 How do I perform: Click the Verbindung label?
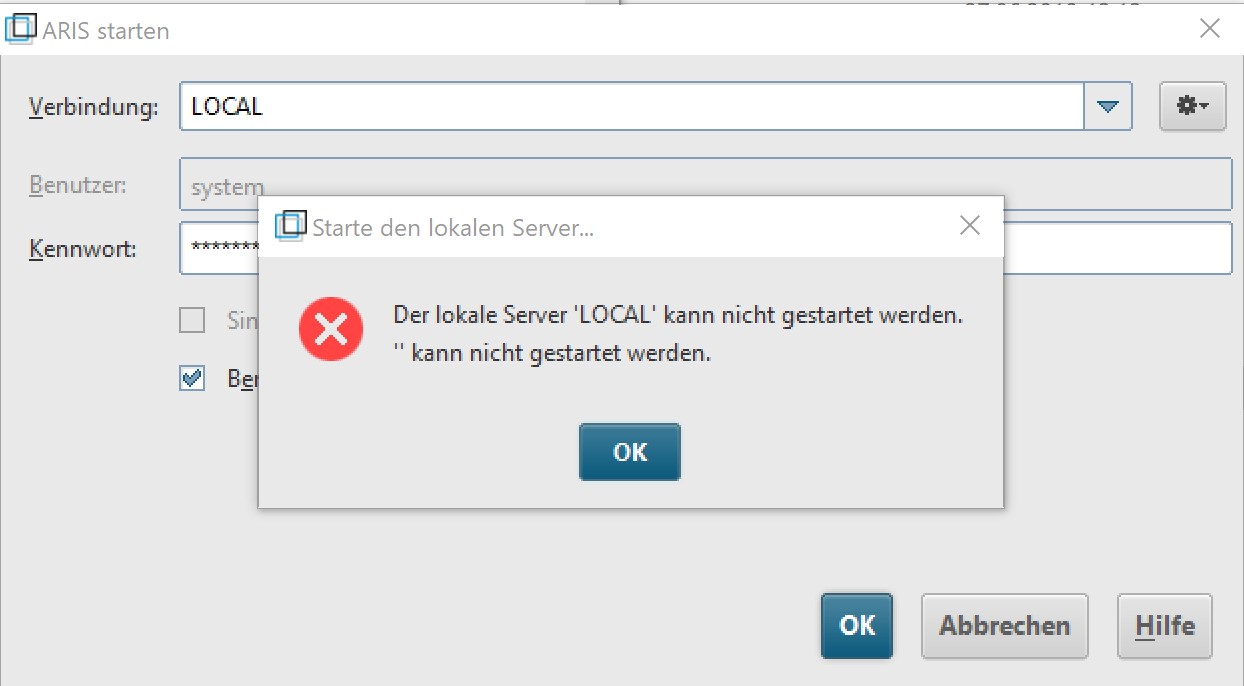(94, 108)
